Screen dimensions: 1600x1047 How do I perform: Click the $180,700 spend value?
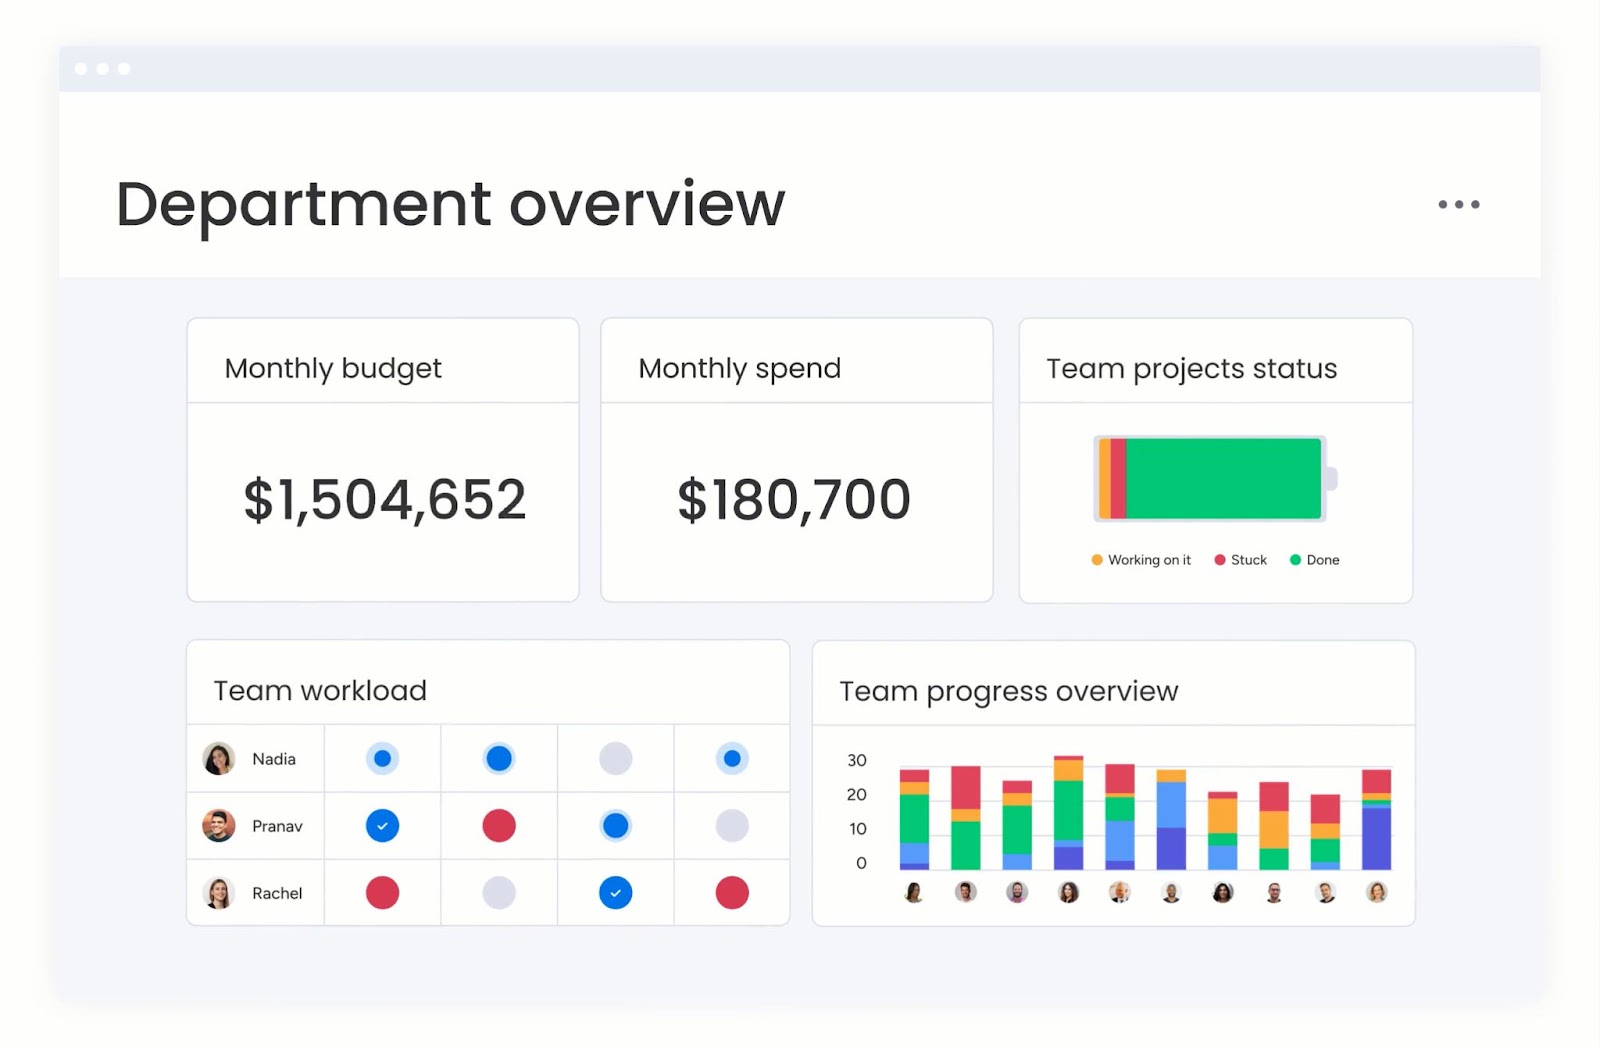(x=794, y=500)
